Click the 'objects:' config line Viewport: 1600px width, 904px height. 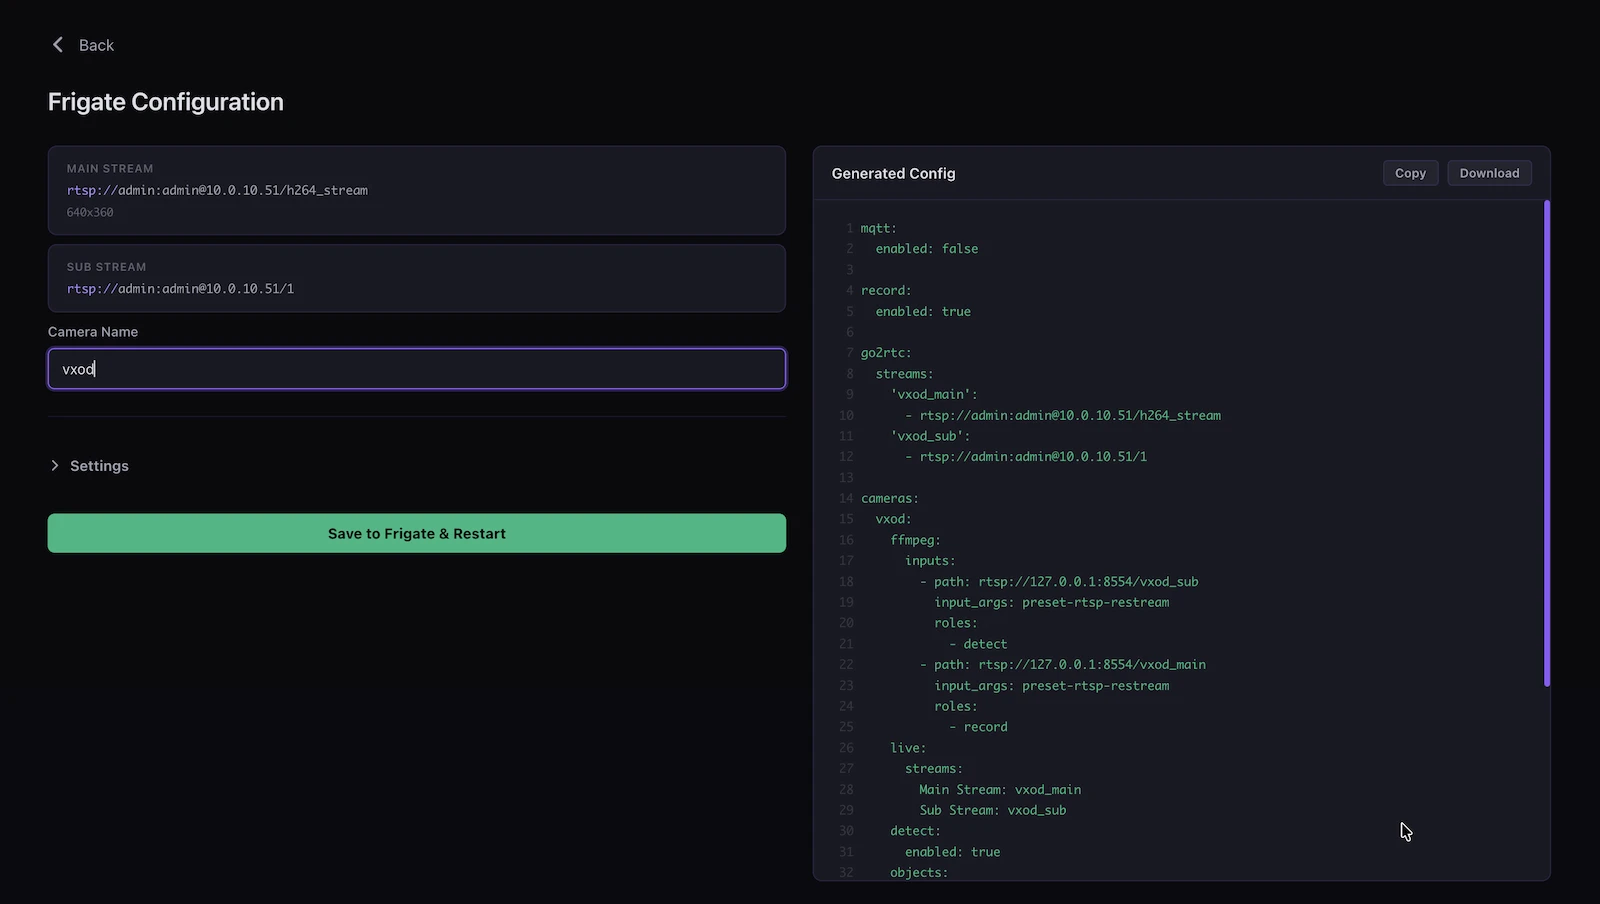click(919, 872)
